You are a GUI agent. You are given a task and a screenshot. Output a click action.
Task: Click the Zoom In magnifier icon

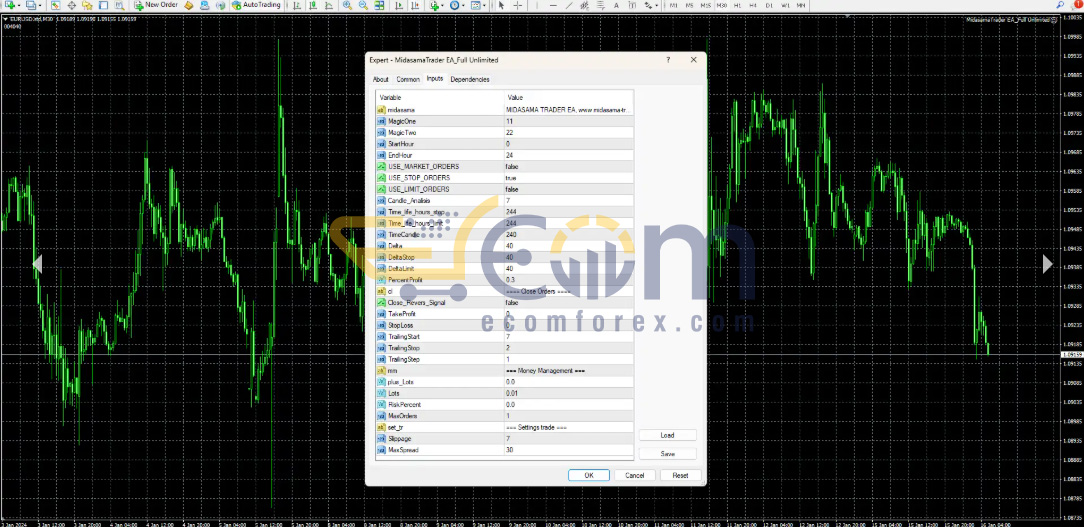click(347, 5)
